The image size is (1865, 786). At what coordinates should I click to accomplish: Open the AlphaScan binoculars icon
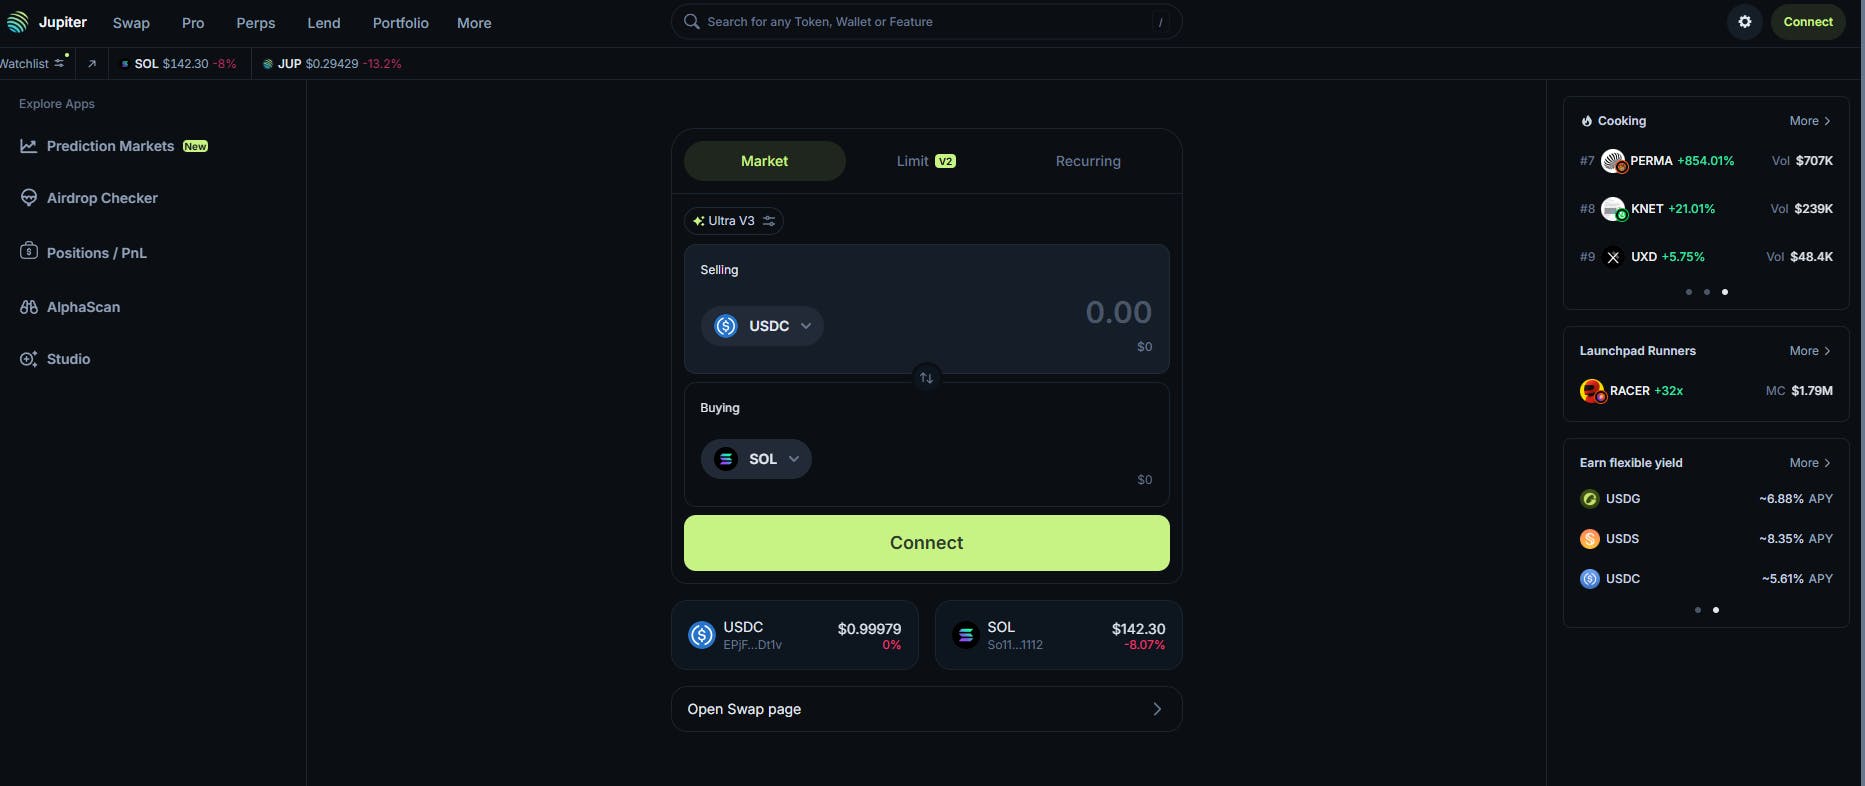tap(29, 307)
